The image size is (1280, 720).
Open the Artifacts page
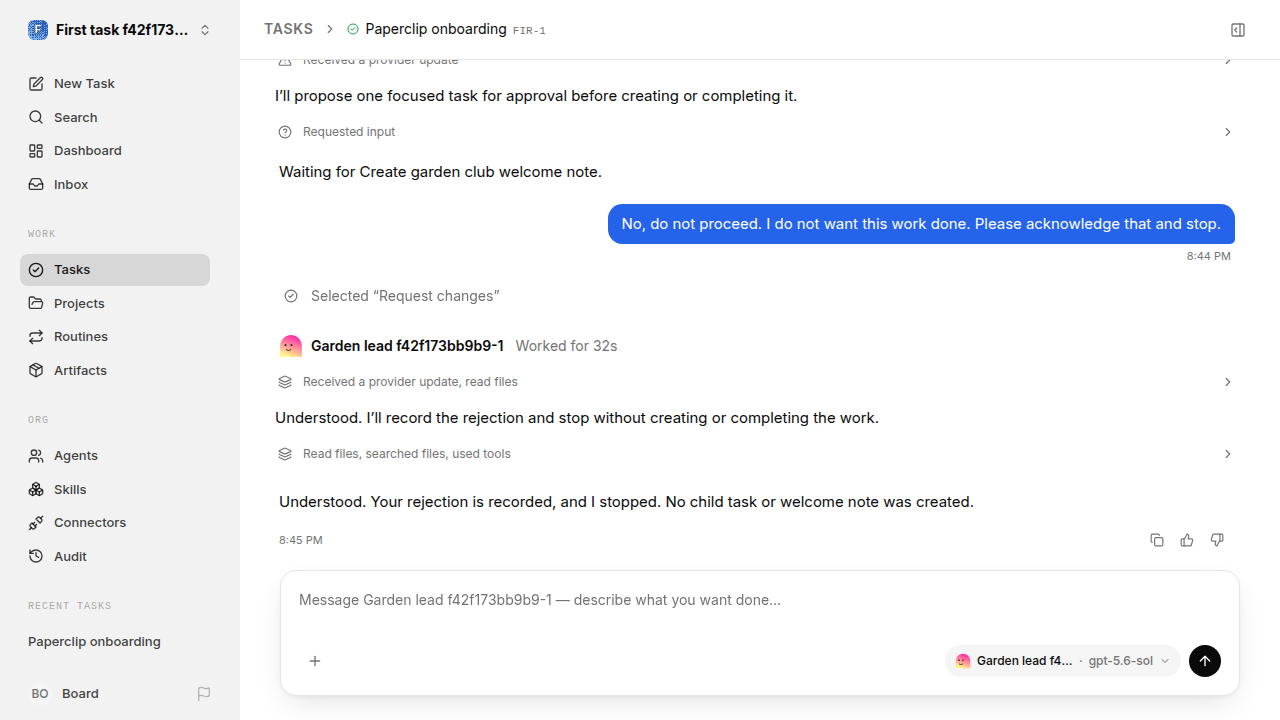point(115,371)
